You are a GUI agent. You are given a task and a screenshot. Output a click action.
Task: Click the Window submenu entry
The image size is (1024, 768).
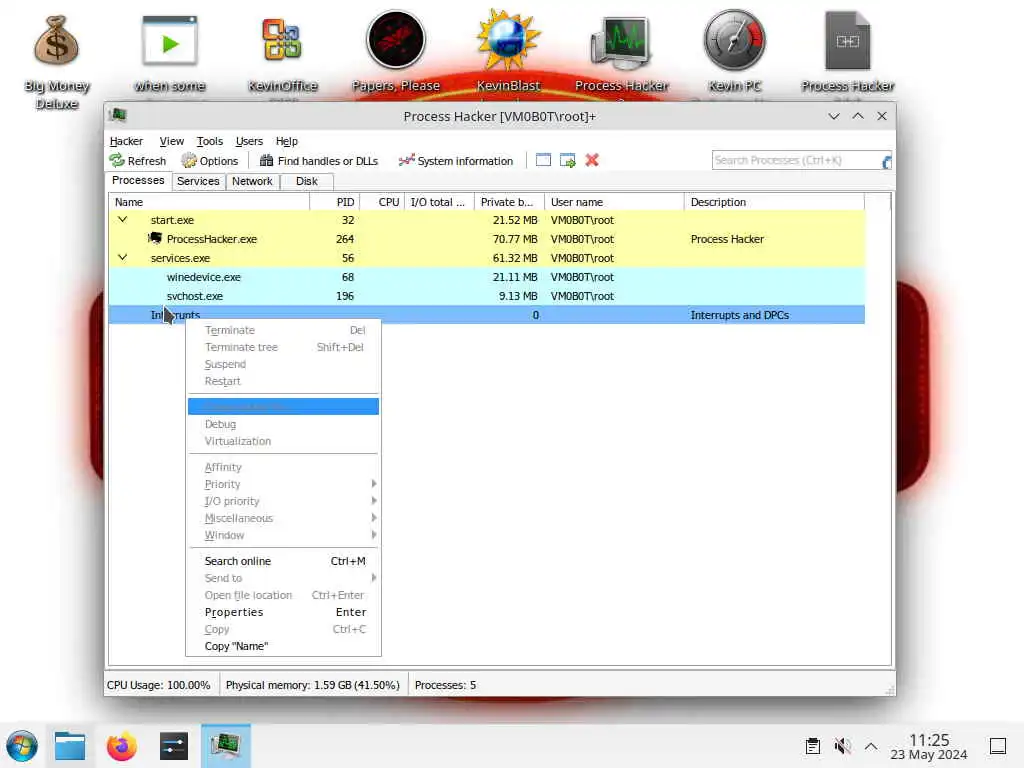(283, 535)
